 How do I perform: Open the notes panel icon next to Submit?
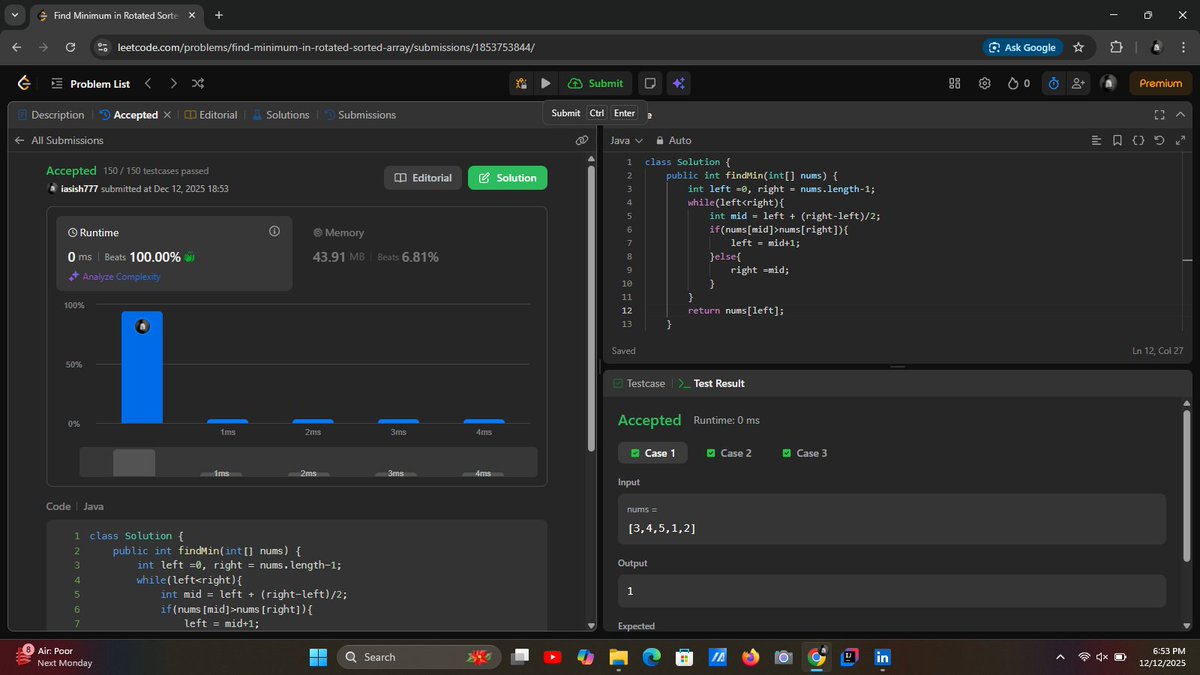[651, 83]
